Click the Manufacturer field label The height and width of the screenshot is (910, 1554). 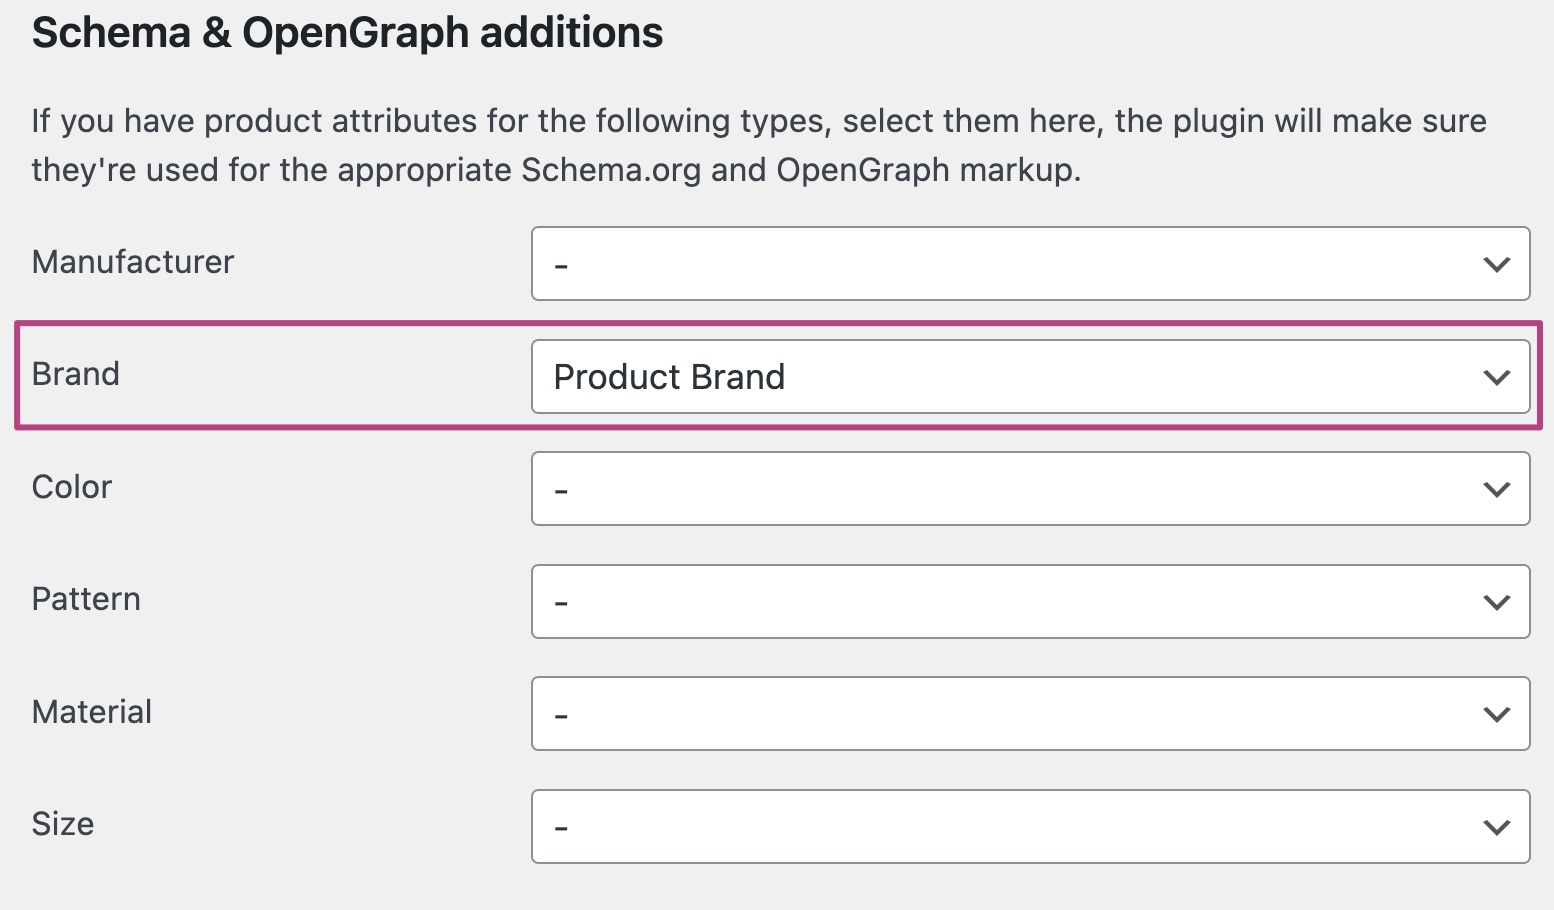(133, 262)
